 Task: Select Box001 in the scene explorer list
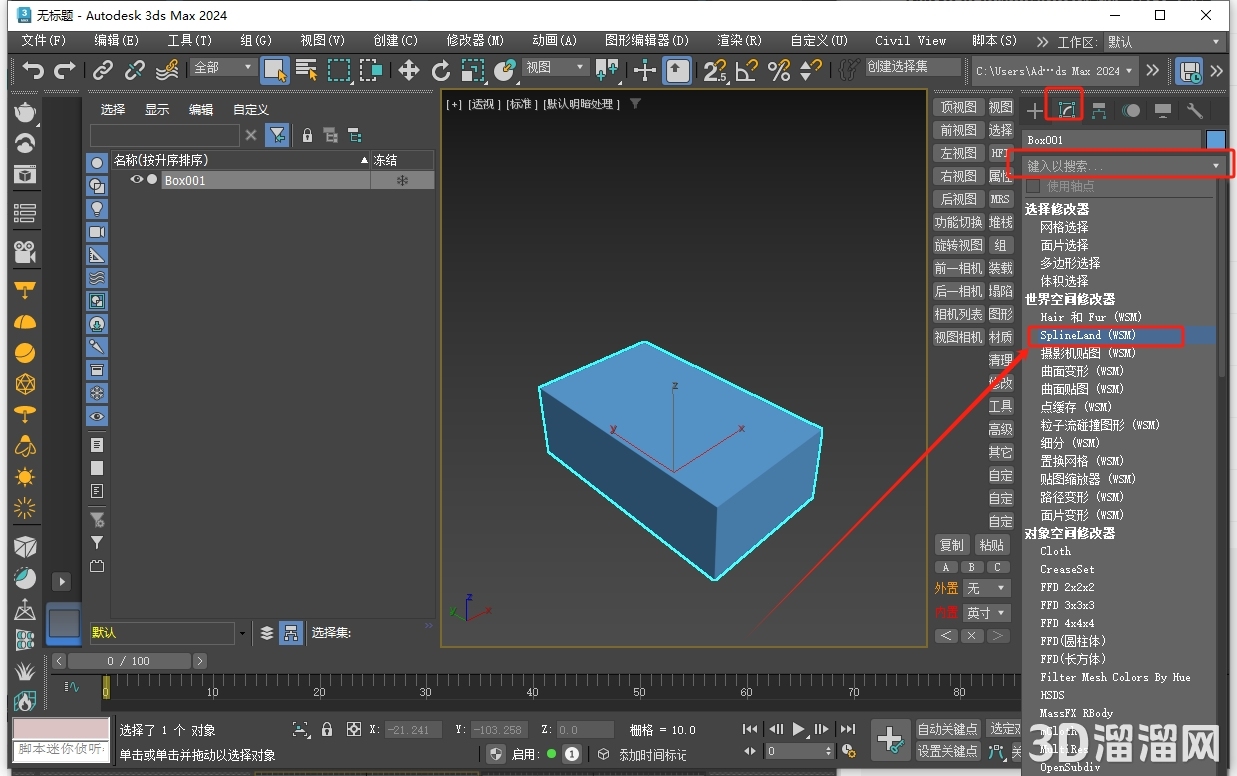(185, 180)
